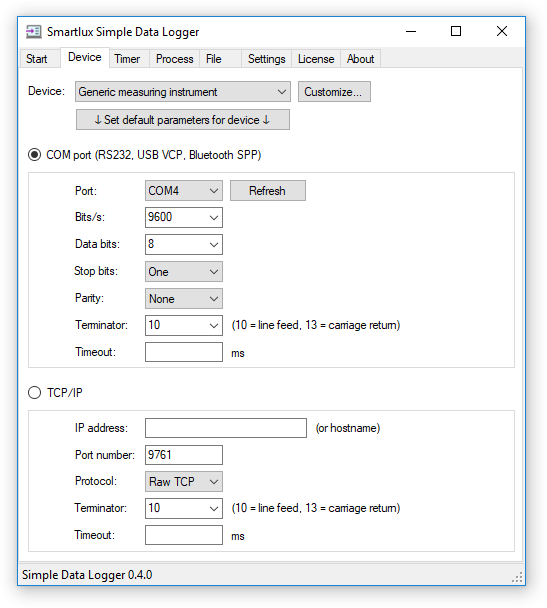
Task: Go to the Process tab
Action: [x=174, y=59]
